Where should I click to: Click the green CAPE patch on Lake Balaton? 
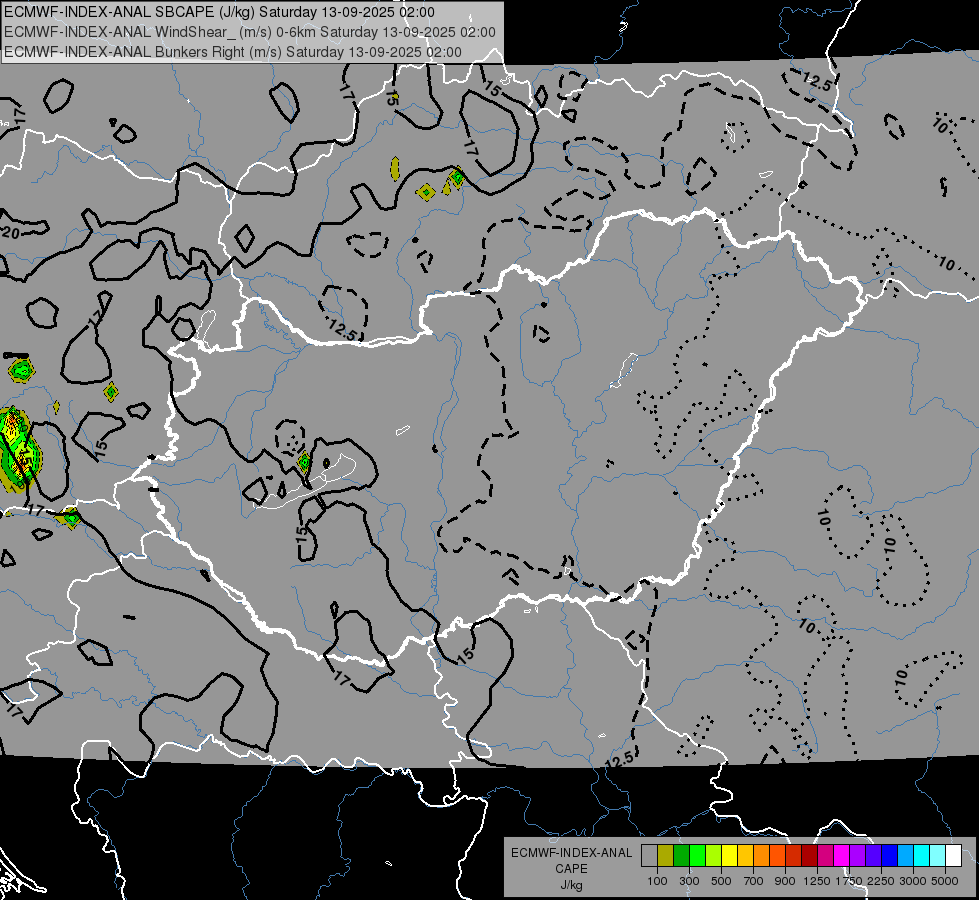(x=304, y=462)
